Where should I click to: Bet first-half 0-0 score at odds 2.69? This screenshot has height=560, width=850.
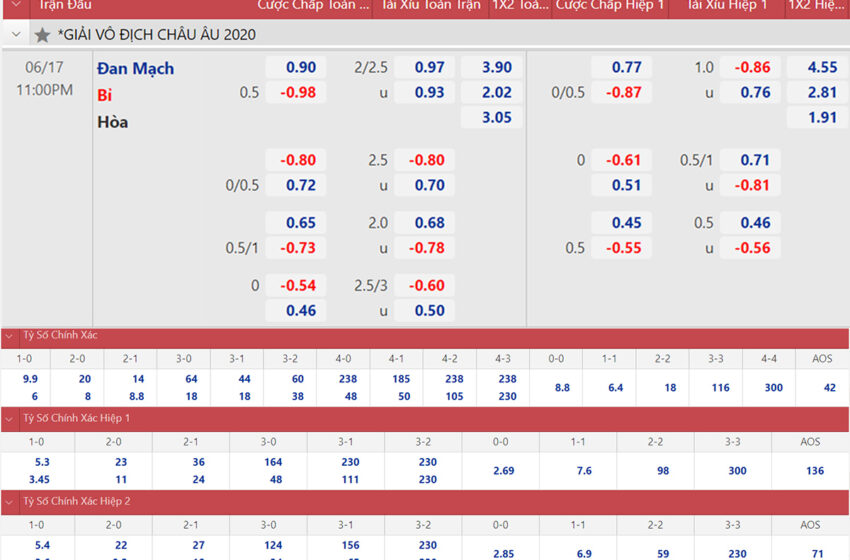point(505,470)
